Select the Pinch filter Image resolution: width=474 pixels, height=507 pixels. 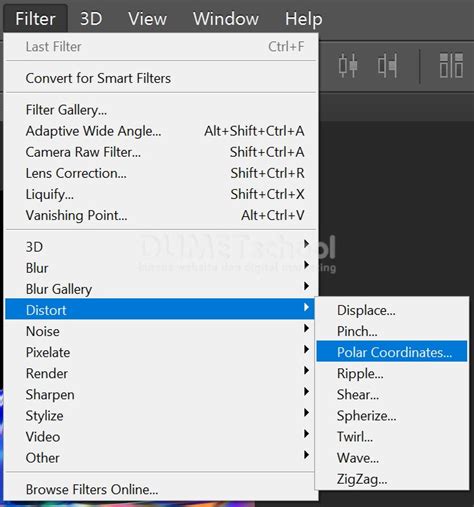pyautogui.click(x=392, y=331)
